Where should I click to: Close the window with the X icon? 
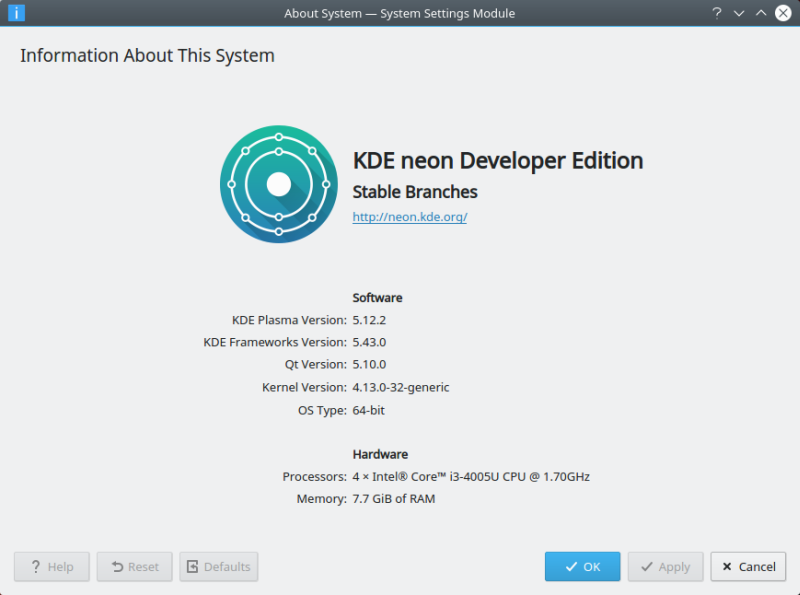pyautogui.click(x=782, y=13)
